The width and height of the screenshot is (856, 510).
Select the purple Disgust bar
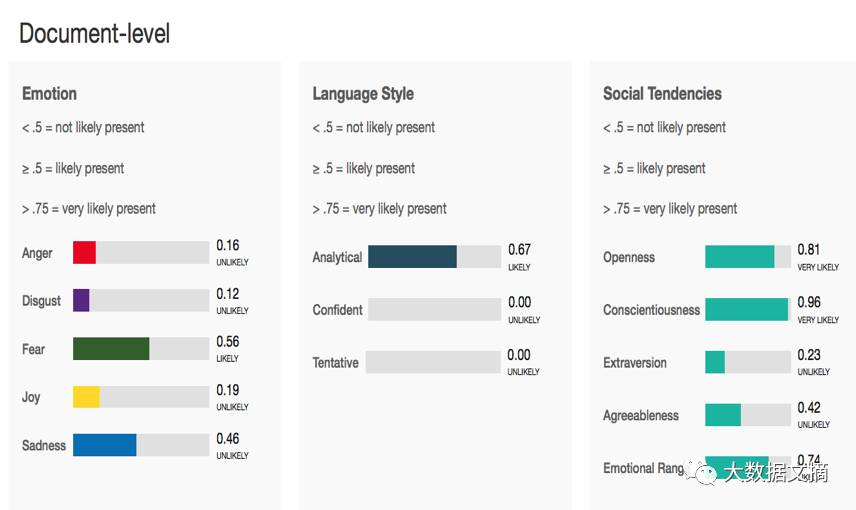[x=141, y=300]
